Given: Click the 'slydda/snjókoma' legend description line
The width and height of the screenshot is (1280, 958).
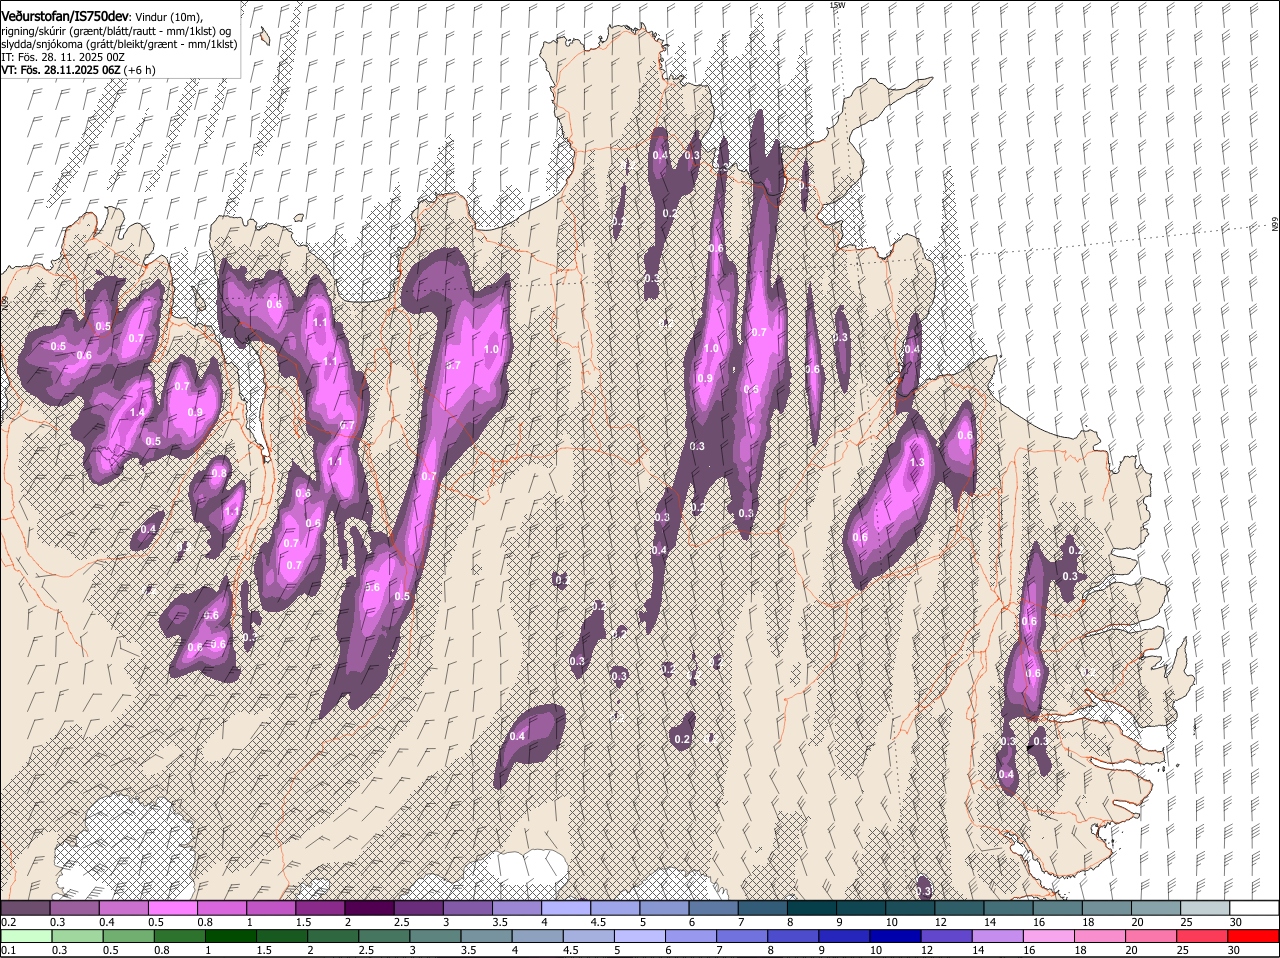Looking at the screenshot, I should click(119, 44).
